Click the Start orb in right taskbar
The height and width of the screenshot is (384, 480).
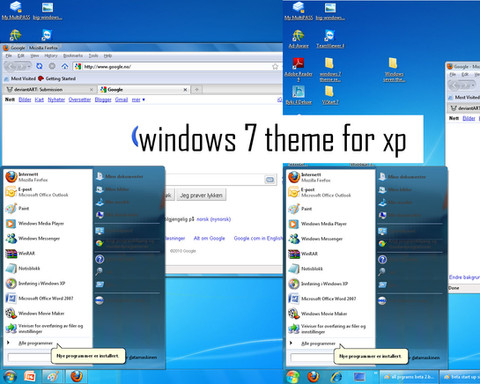[292, 377]
